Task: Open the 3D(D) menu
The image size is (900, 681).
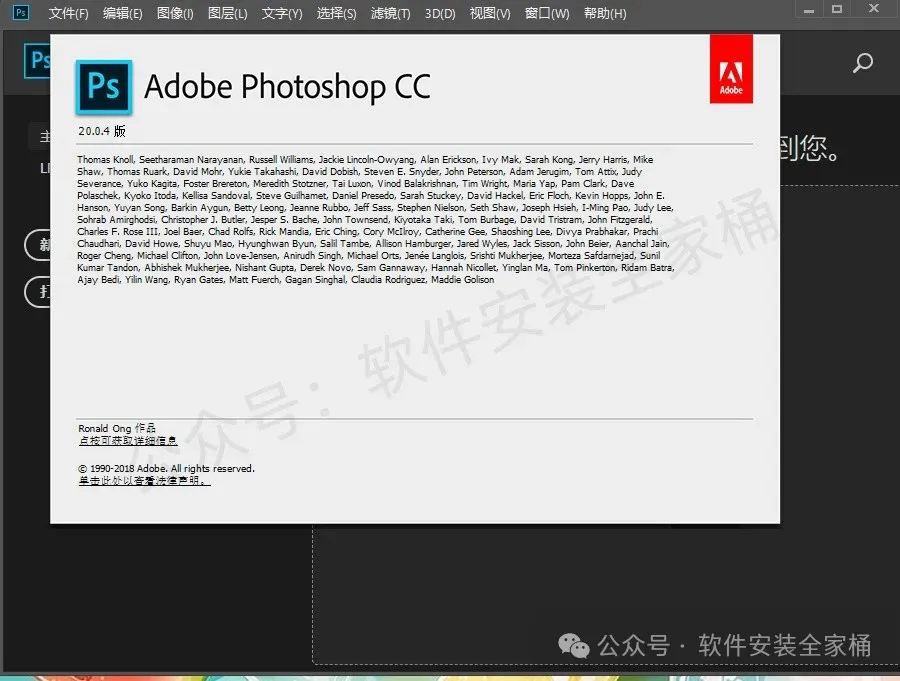Action: [440, 13]
